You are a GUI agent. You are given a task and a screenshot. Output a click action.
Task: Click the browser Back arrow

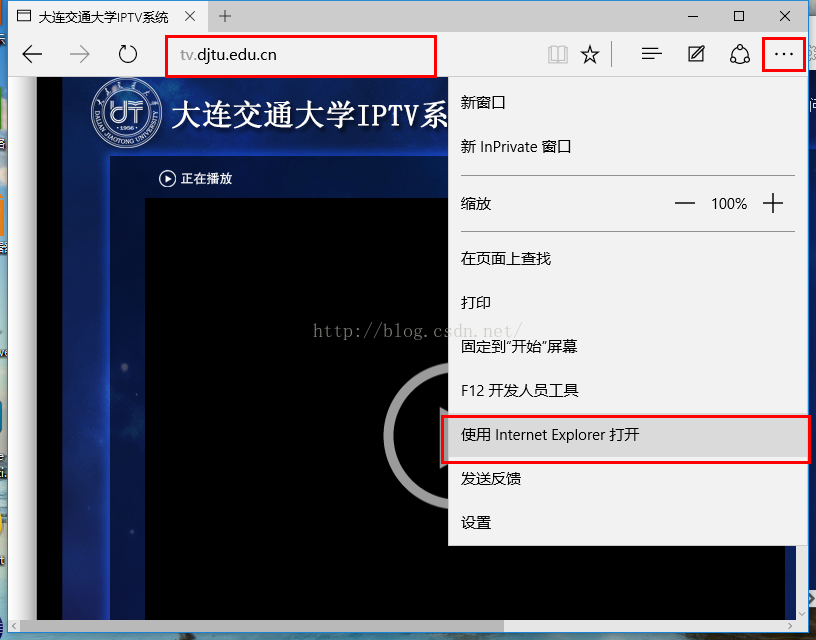32,54
